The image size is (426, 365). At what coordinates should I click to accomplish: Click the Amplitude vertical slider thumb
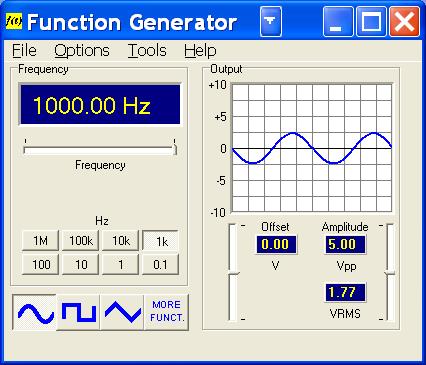click(x=389, y=273)
